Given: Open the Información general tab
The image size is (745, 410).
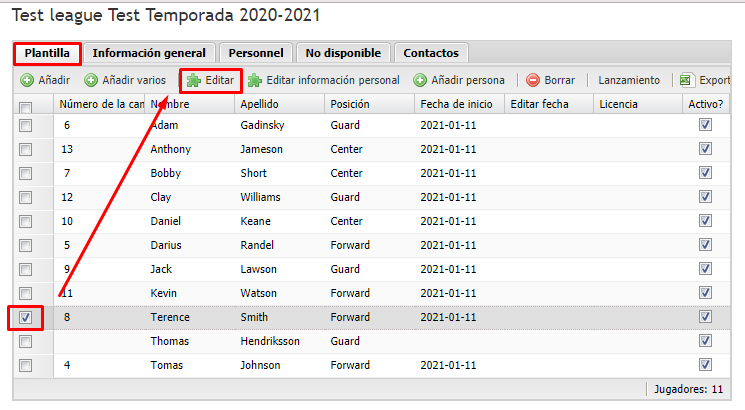Looking at the screenshot, I should point(149,53).
